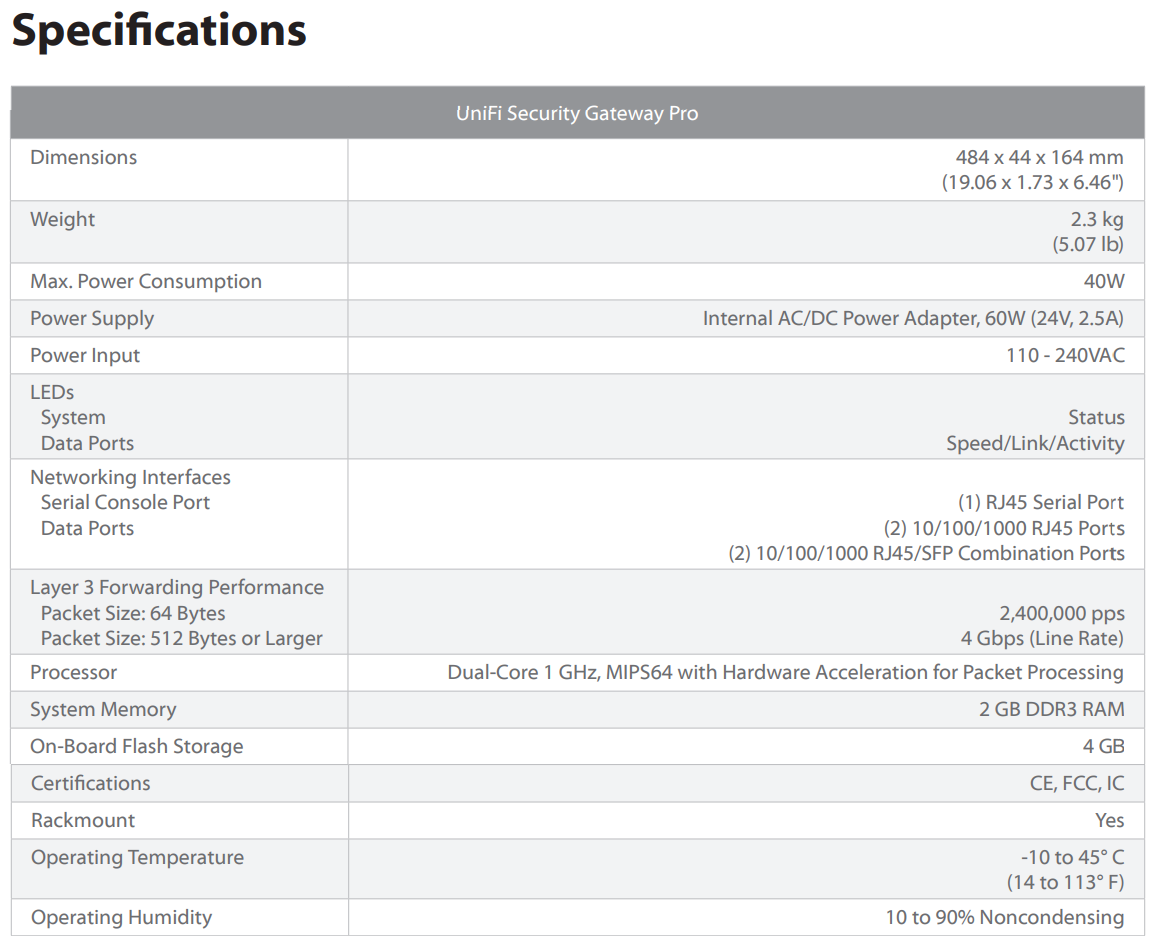
Task: Select the 484 x 44 x 164 mm value
Action: click(1039, 157)
